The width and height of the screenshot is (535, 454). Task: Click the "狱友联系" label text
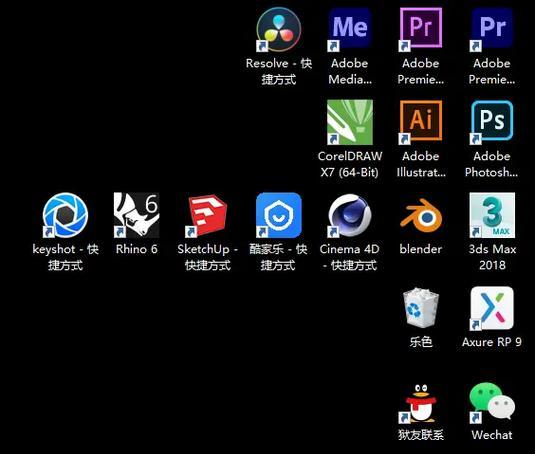421,435
